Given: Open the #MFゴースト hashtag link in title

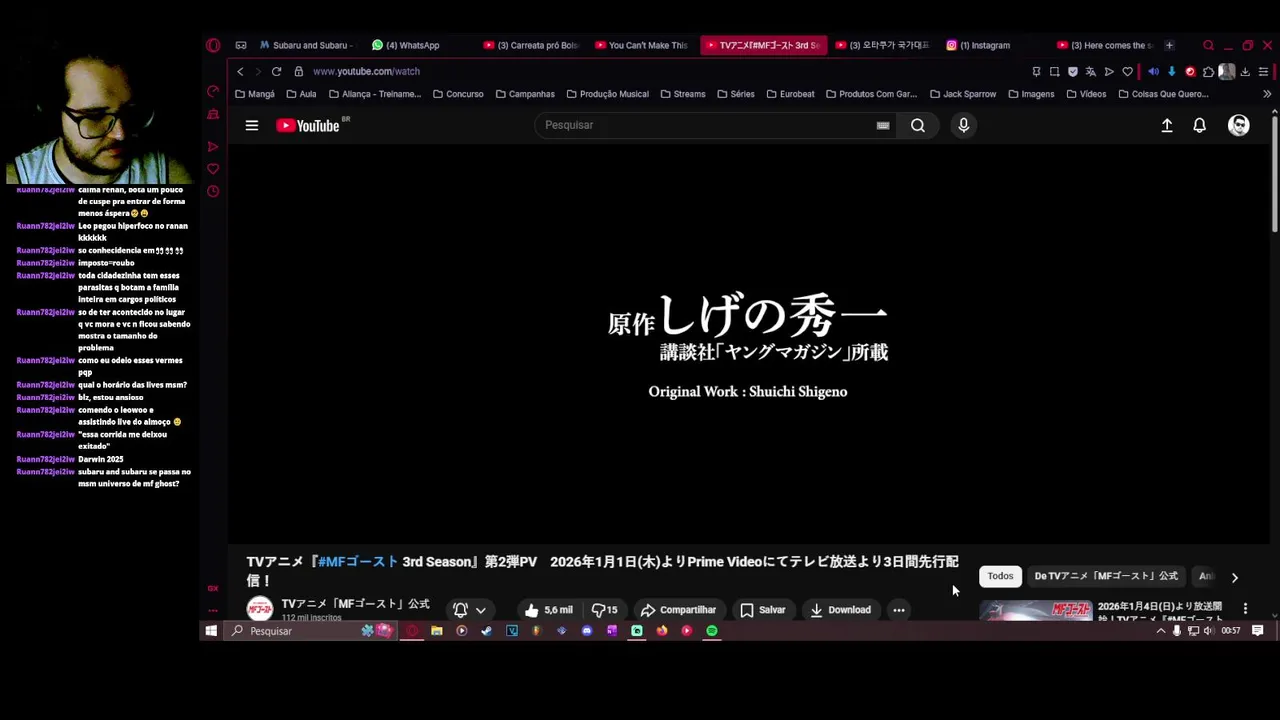Looking at the screenshot, I should [x=358, y=562].
